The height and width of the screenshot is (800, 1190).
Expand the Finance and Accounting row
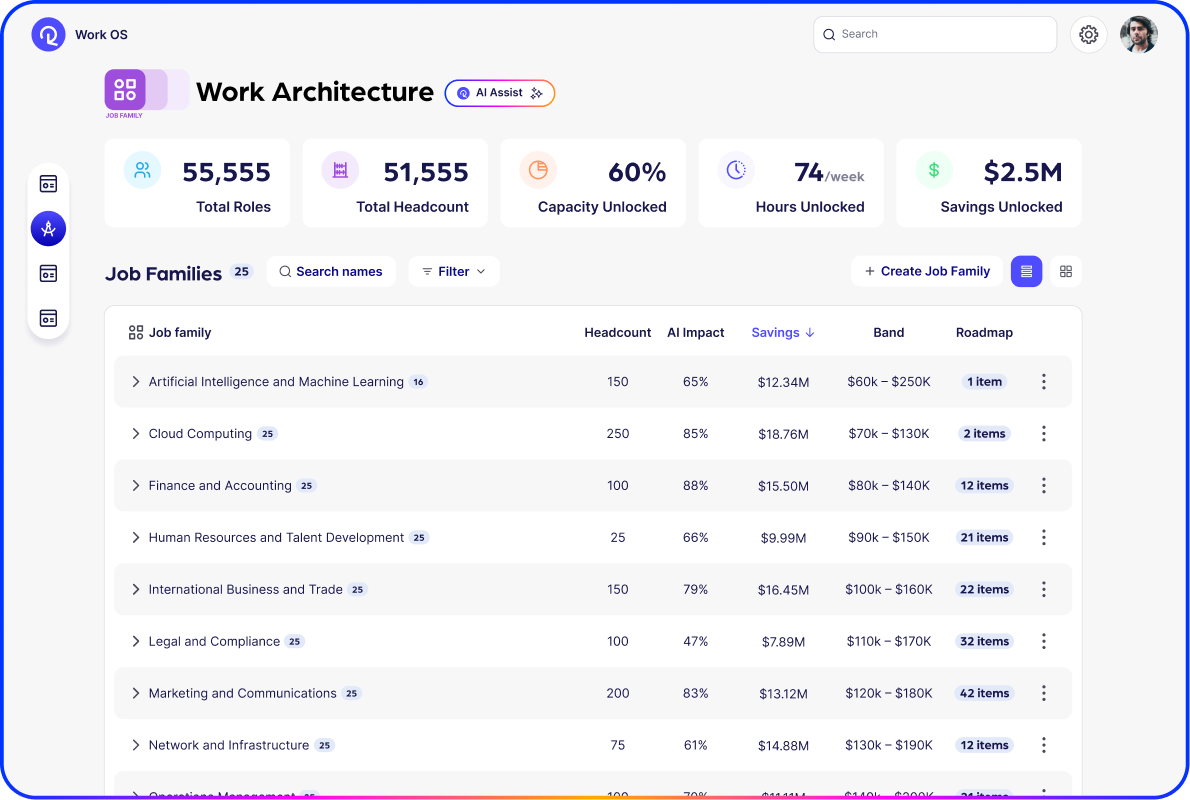pyautogui.click(x=136, y=485)
